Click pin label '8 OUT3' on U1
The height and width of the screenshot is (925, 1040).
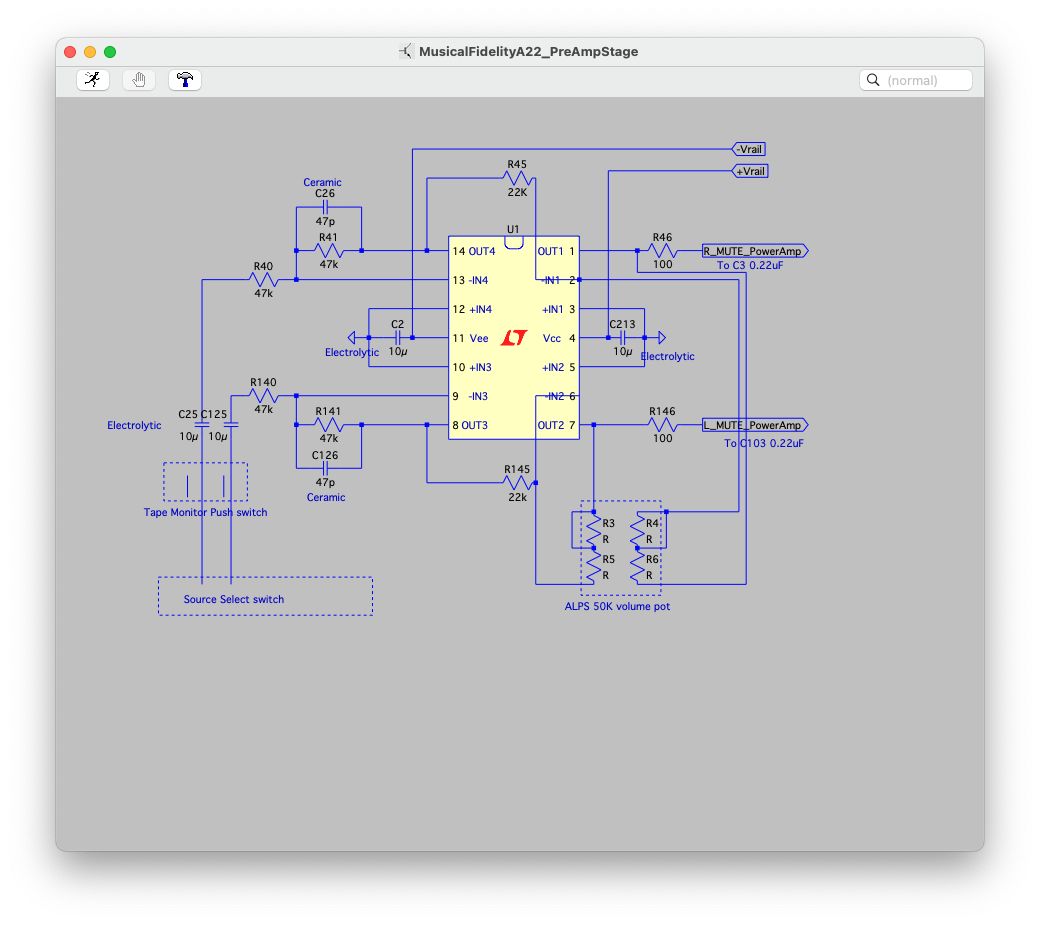(470, 425)
